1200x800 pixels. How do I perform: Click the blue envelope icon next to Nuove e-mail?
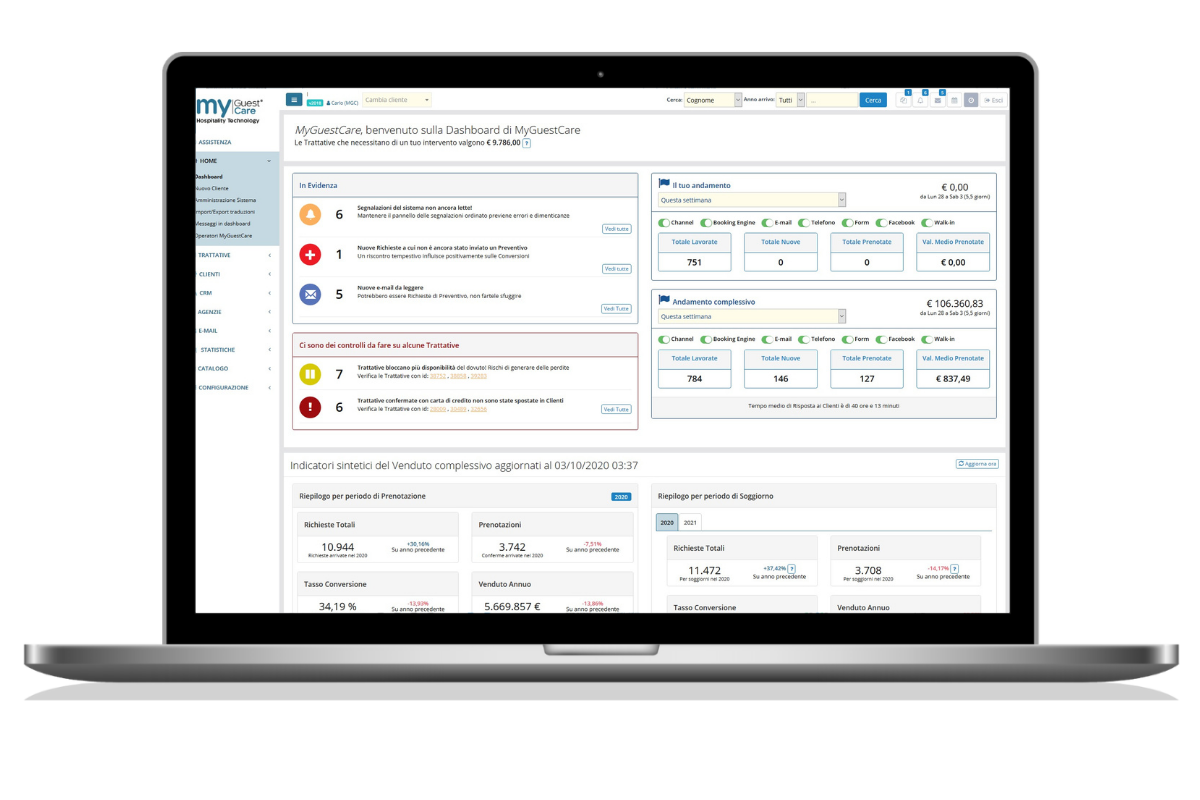point(309,295)
